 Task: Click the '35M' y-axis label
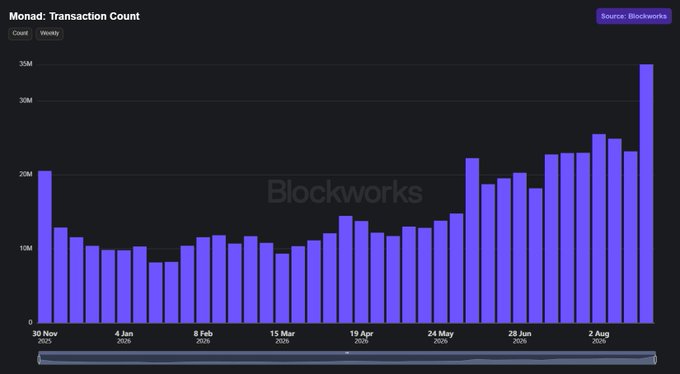click(26, 64)
